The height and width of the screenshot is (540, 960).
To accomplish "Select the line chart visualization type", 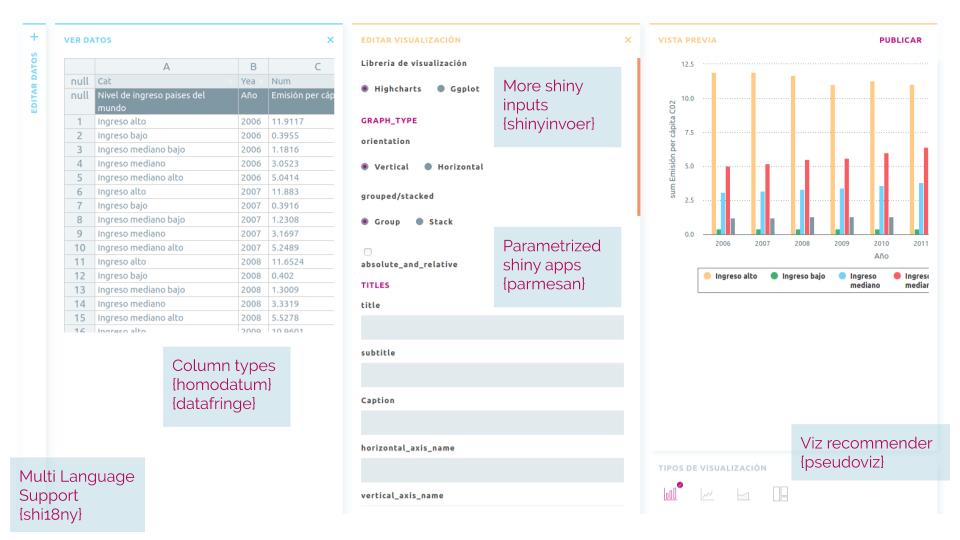I will tap(707, 494).
